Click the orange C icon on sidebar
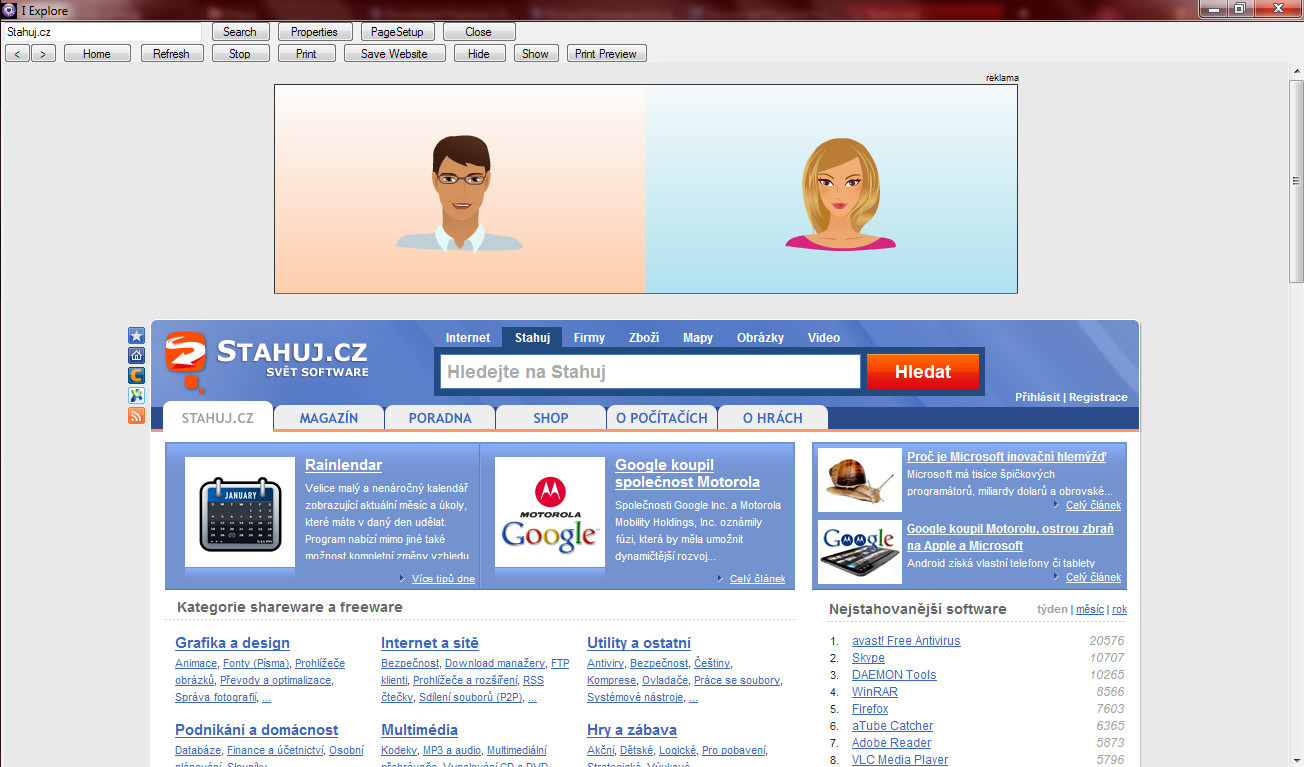 pos(136,376)
